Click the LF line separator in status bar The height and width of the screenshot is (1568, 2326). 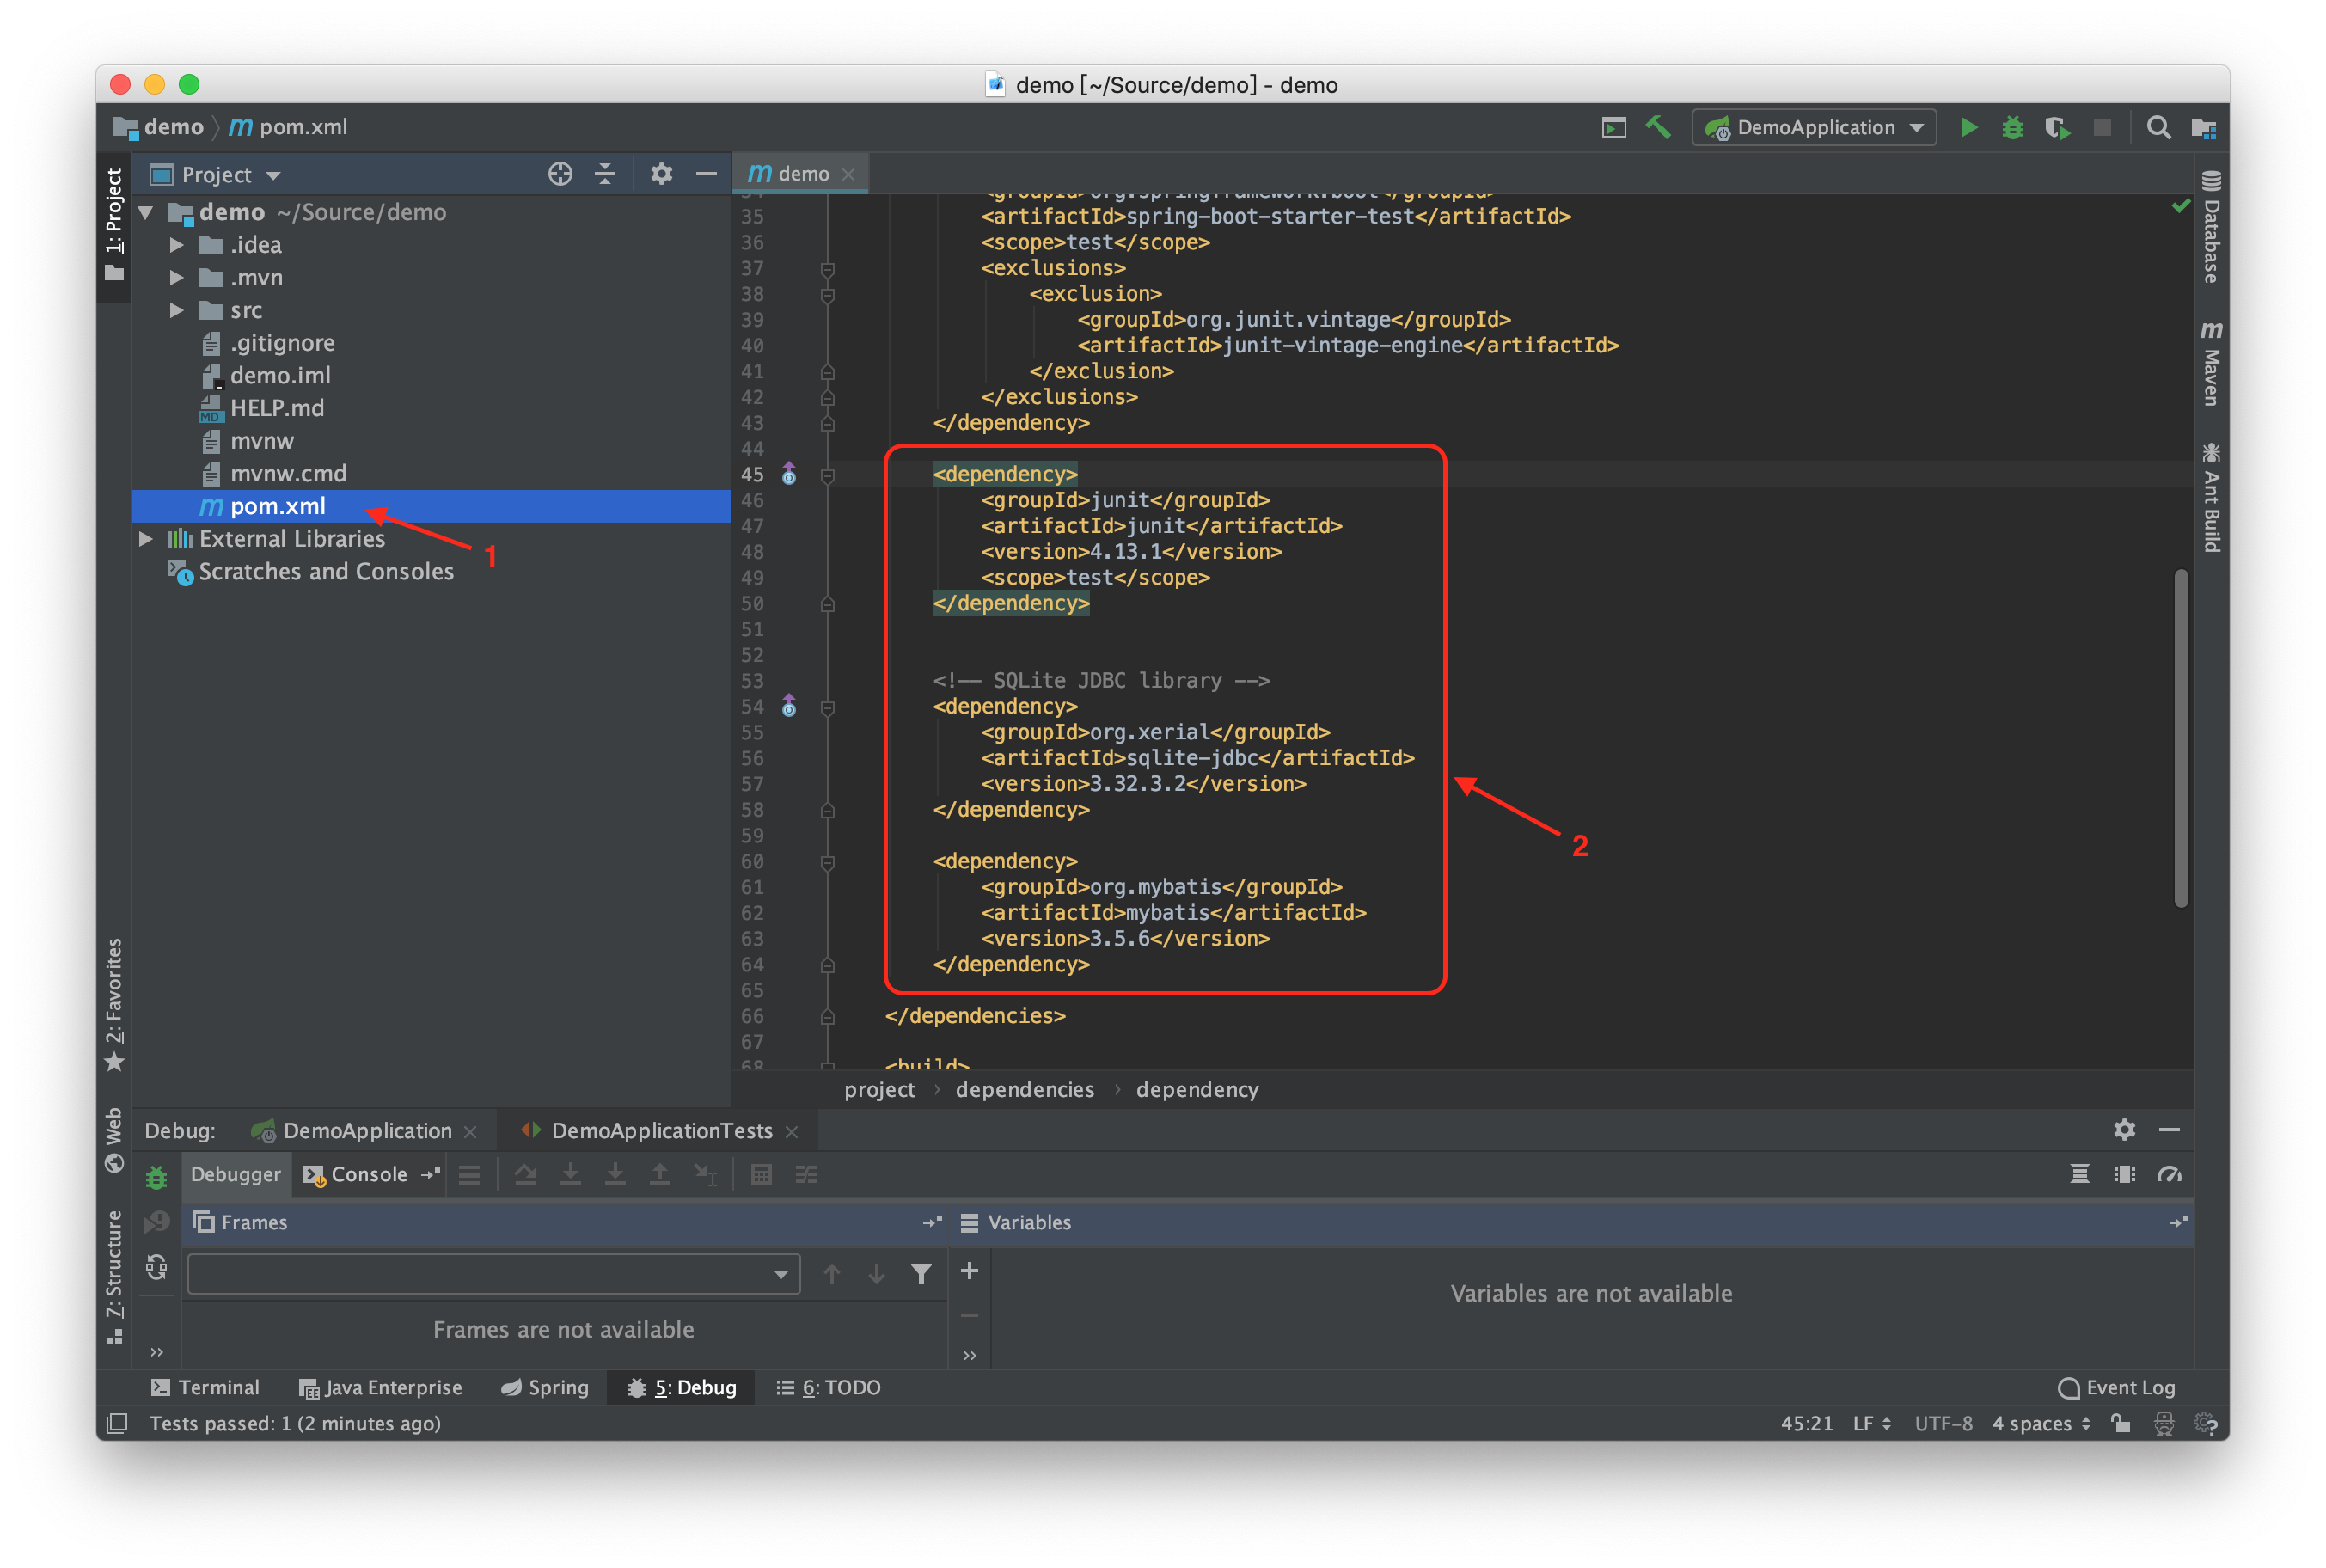pos(1871,1423)
